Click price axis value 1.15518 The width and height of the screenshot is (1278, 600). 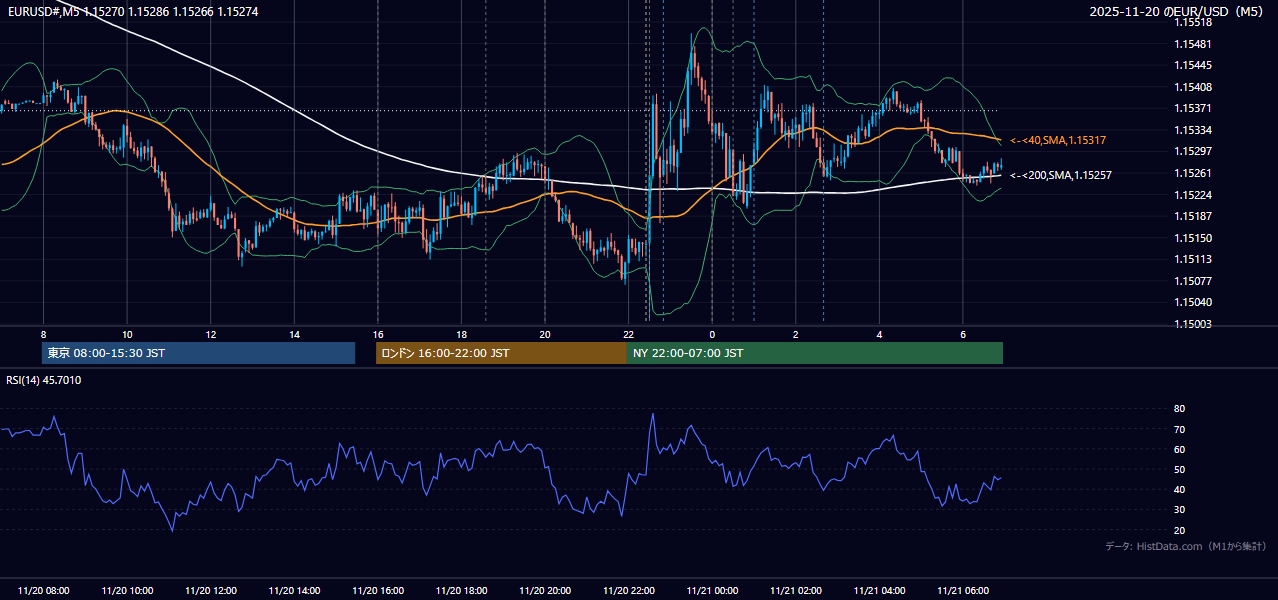1193,22
